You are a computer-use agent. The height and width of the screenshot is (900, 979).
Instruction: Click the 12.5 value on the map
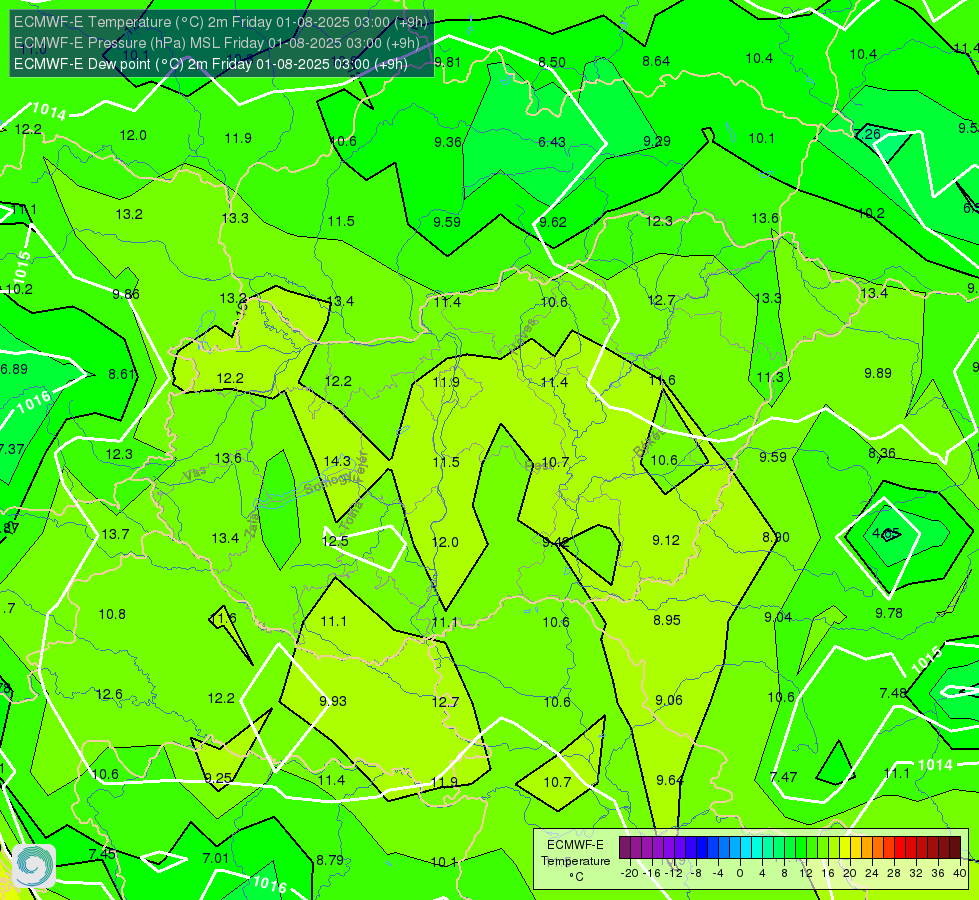[335, 541]
